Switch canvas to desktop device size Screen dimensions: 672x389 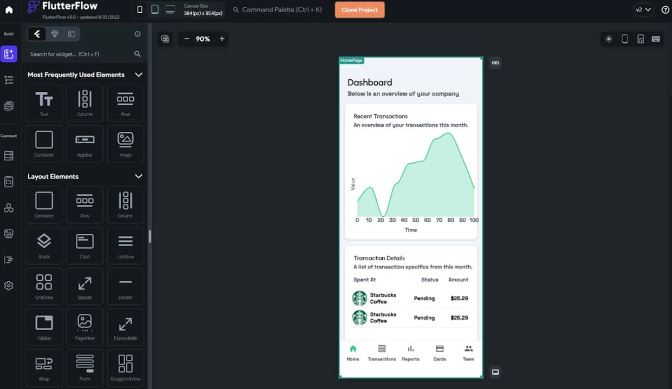pyautogui.click(x=170, y=9)
